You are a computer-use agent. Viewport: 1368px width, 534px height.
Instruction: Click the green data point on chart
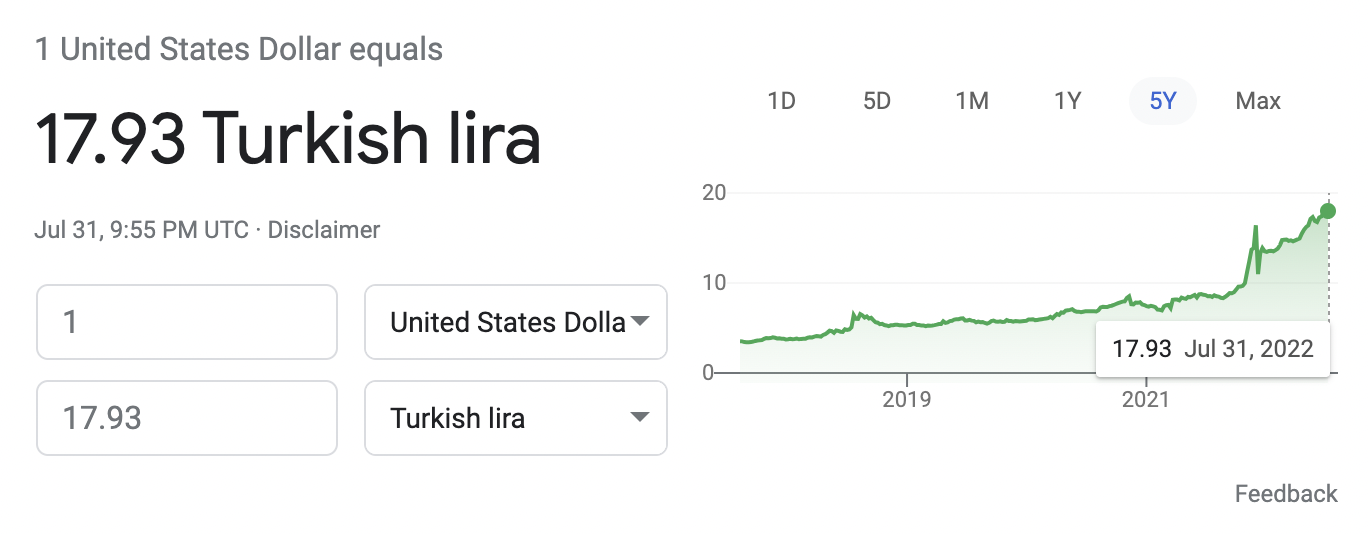coord(1328,211)
